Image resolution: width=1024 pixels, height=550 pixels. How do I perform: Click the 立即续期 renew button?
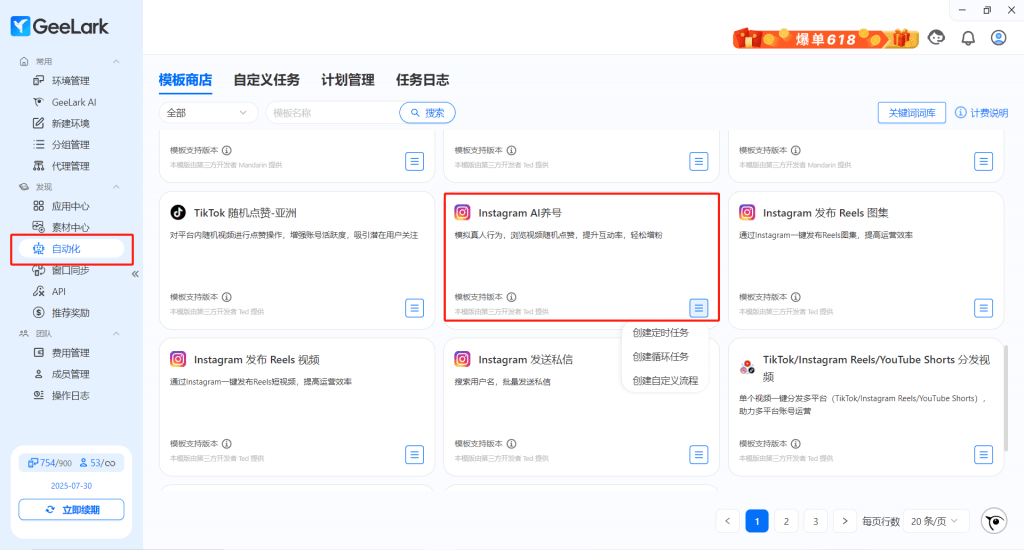71,510
